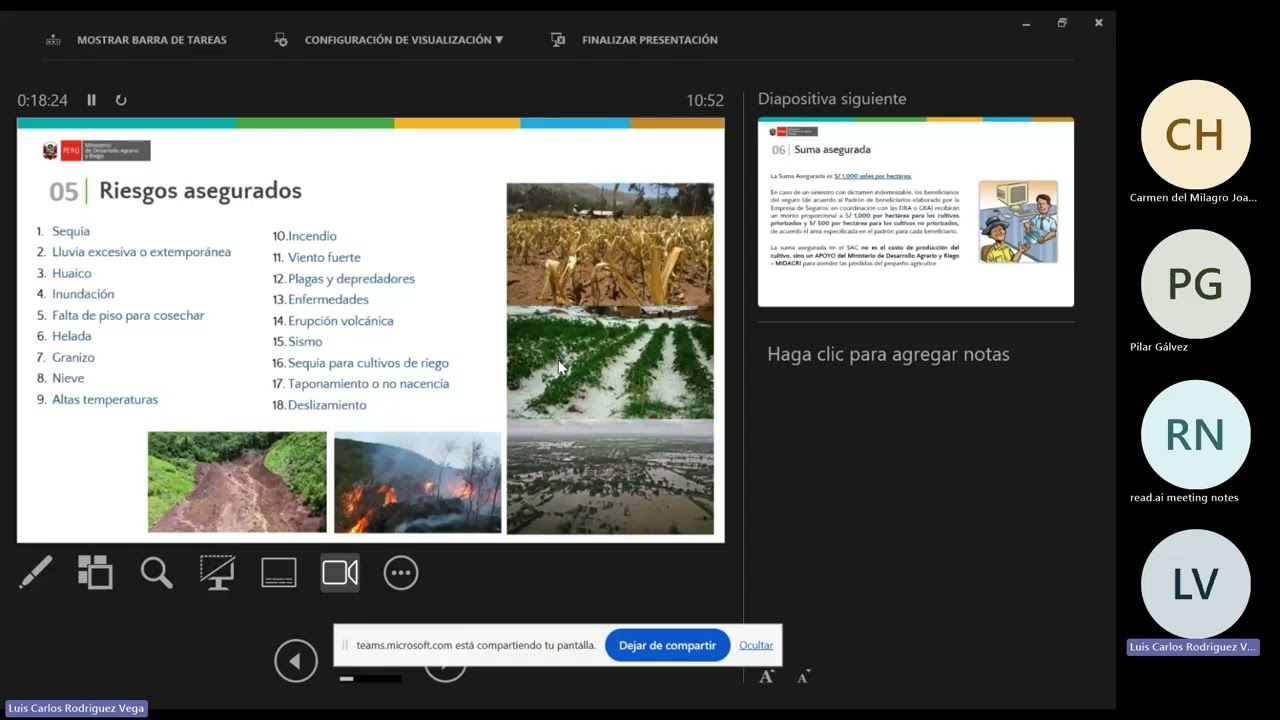Click list item Plagas y depredadores
The height and width of the screenshot is (720, 1280).
(x=351, y=279)
